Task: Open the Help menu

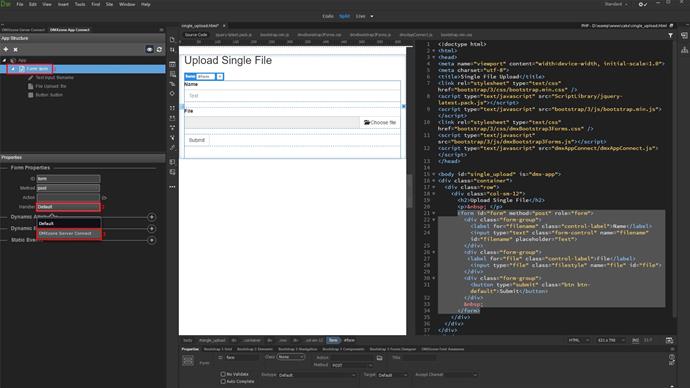Action: (x=146, y=4)
